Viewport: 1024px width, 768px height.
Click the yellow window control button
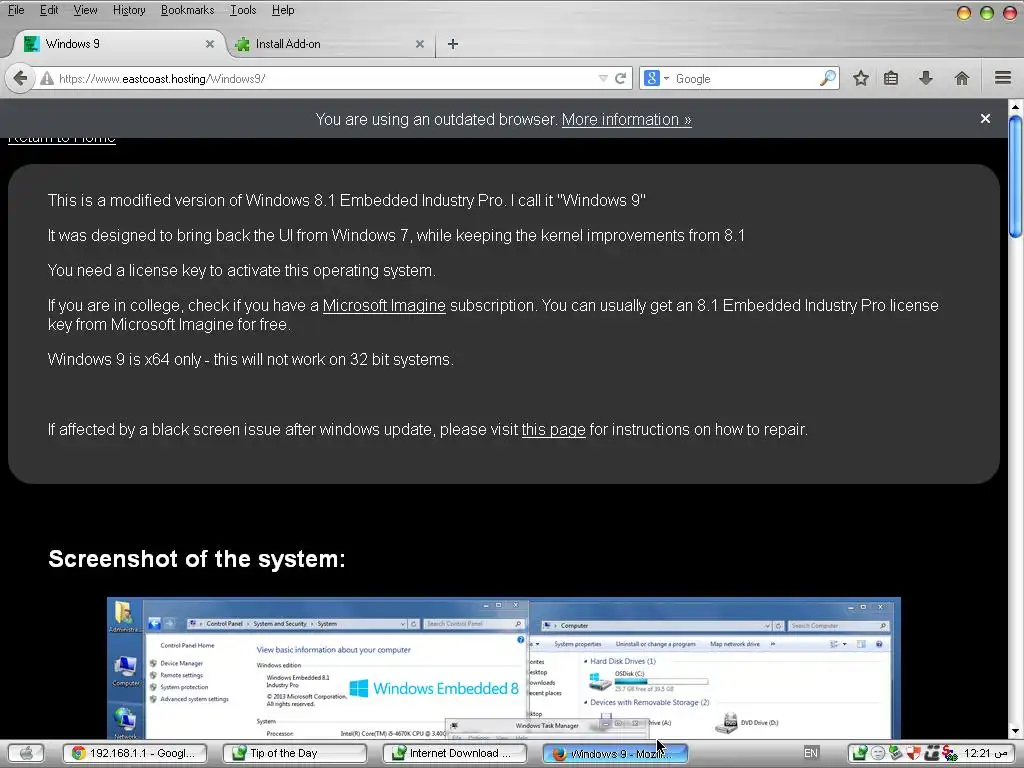pyautogui.click(x=964, y=12)
